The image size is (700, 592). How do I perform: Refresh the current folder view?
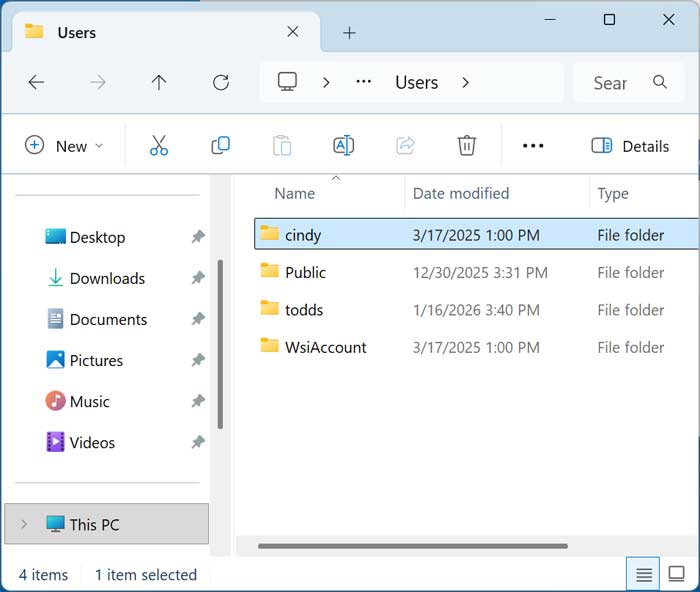[x=221, y=83]
